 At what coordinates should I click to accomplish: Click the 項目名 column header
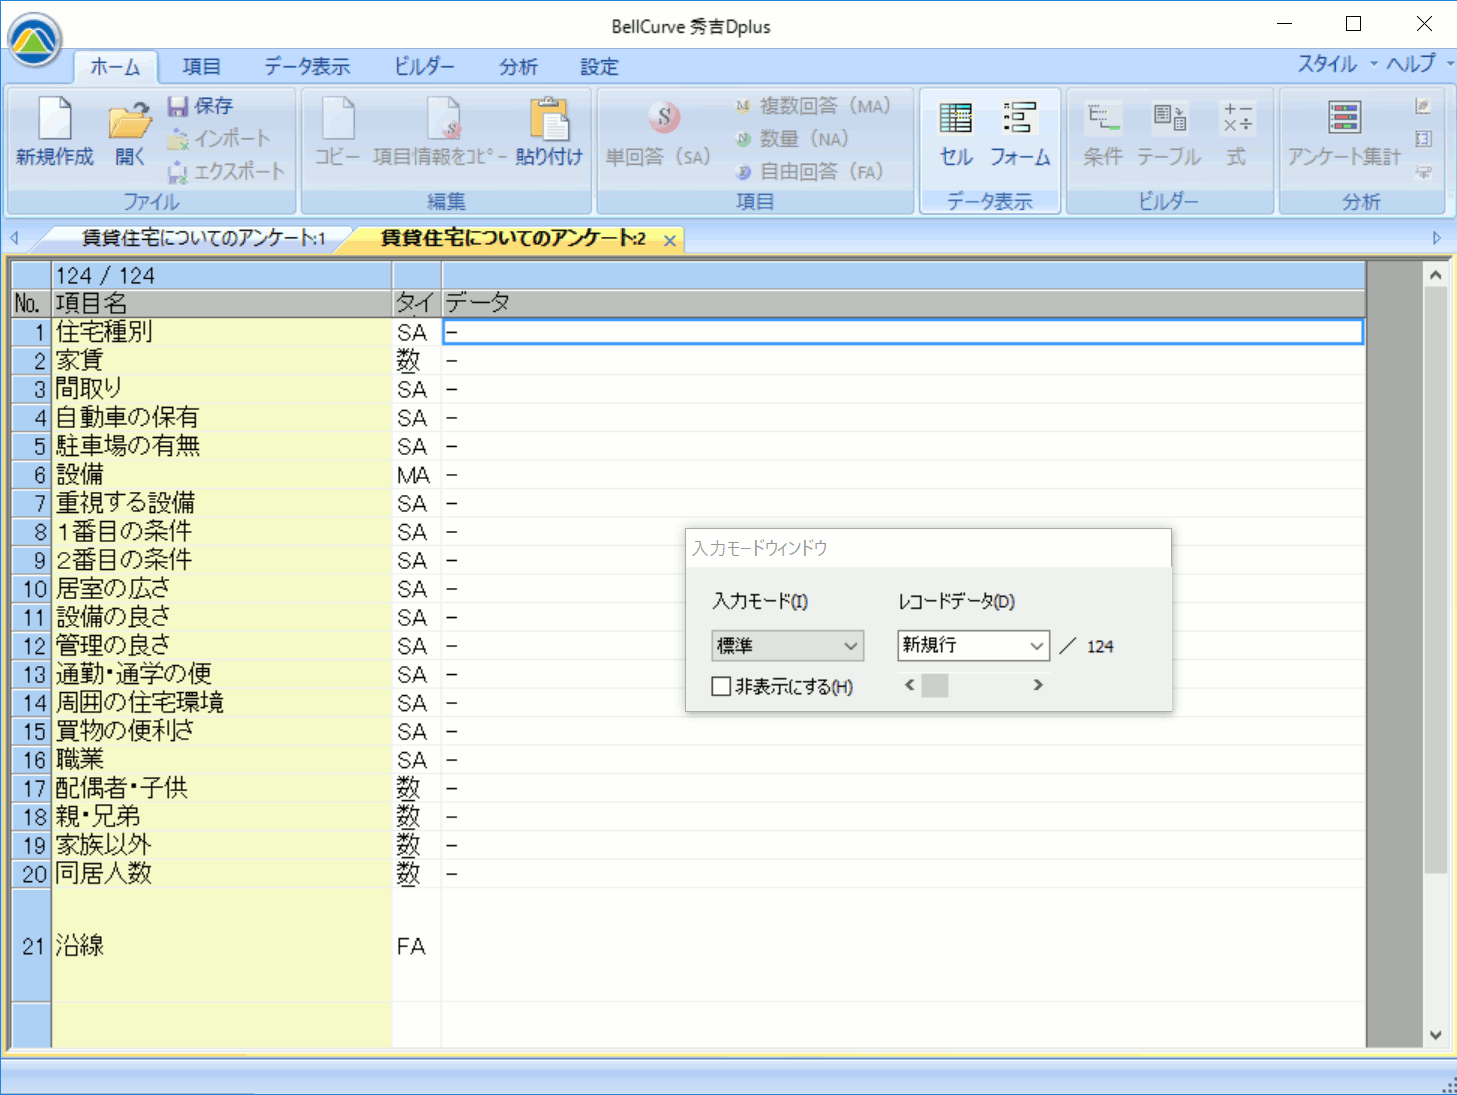(x=222, y=303)
